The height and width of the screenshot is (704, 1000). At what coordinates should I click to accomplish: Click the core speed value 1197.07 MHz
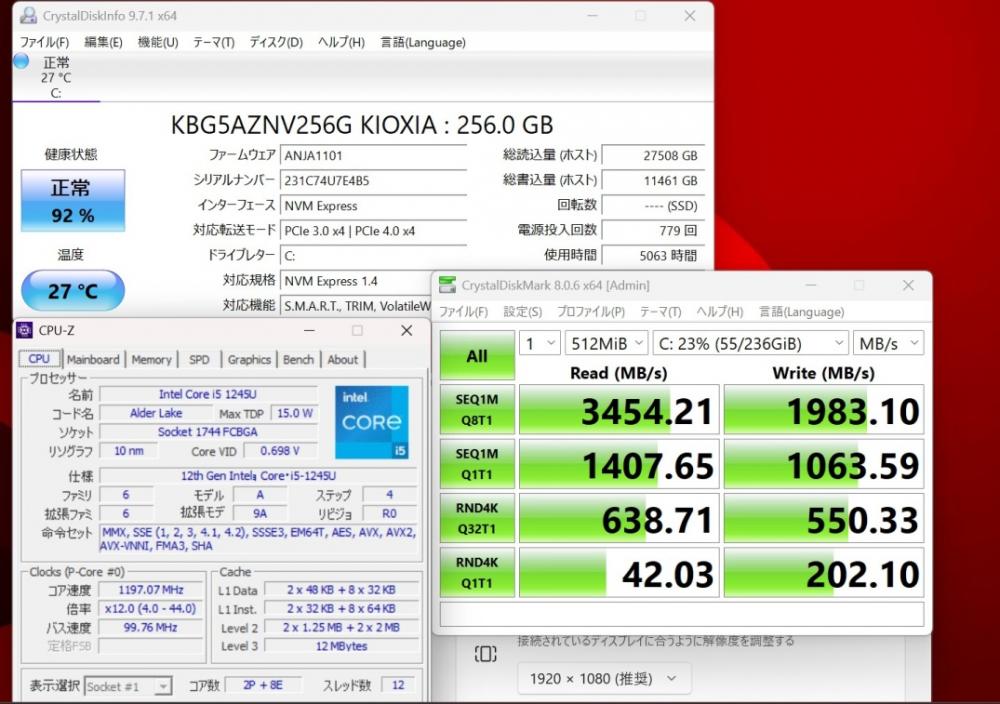(151, 590)
